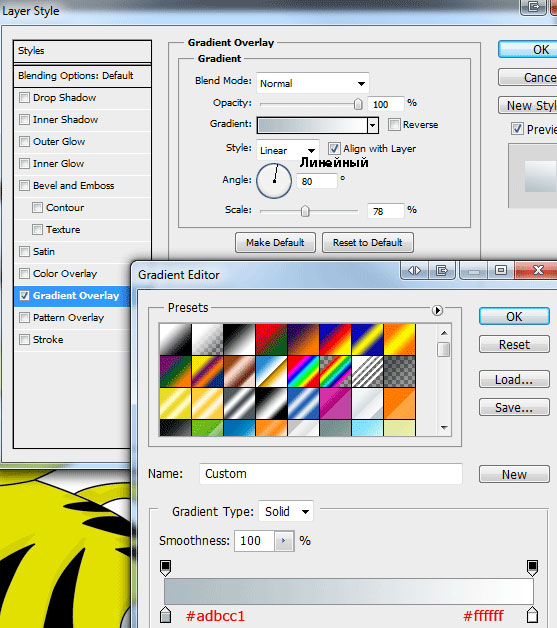557x628 pixels.
Task: Click the presets scrollbar down arrow
Action: point(444,427)
